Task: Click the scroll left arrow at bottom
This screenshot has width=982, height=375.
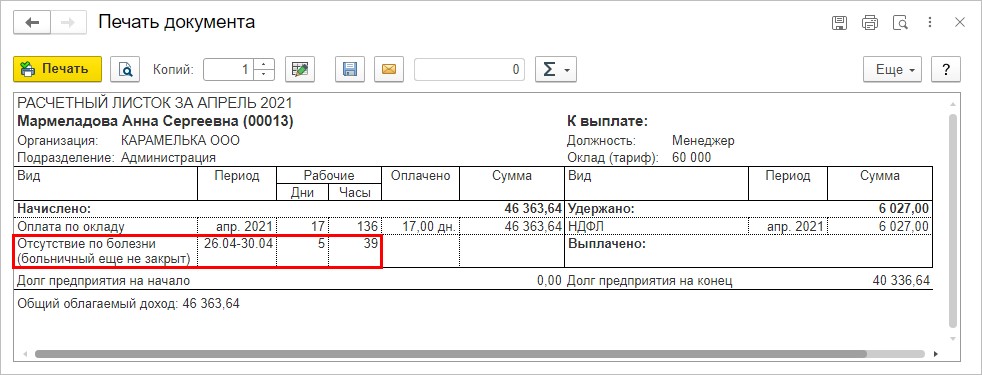Action: click(x=24, y=354)
